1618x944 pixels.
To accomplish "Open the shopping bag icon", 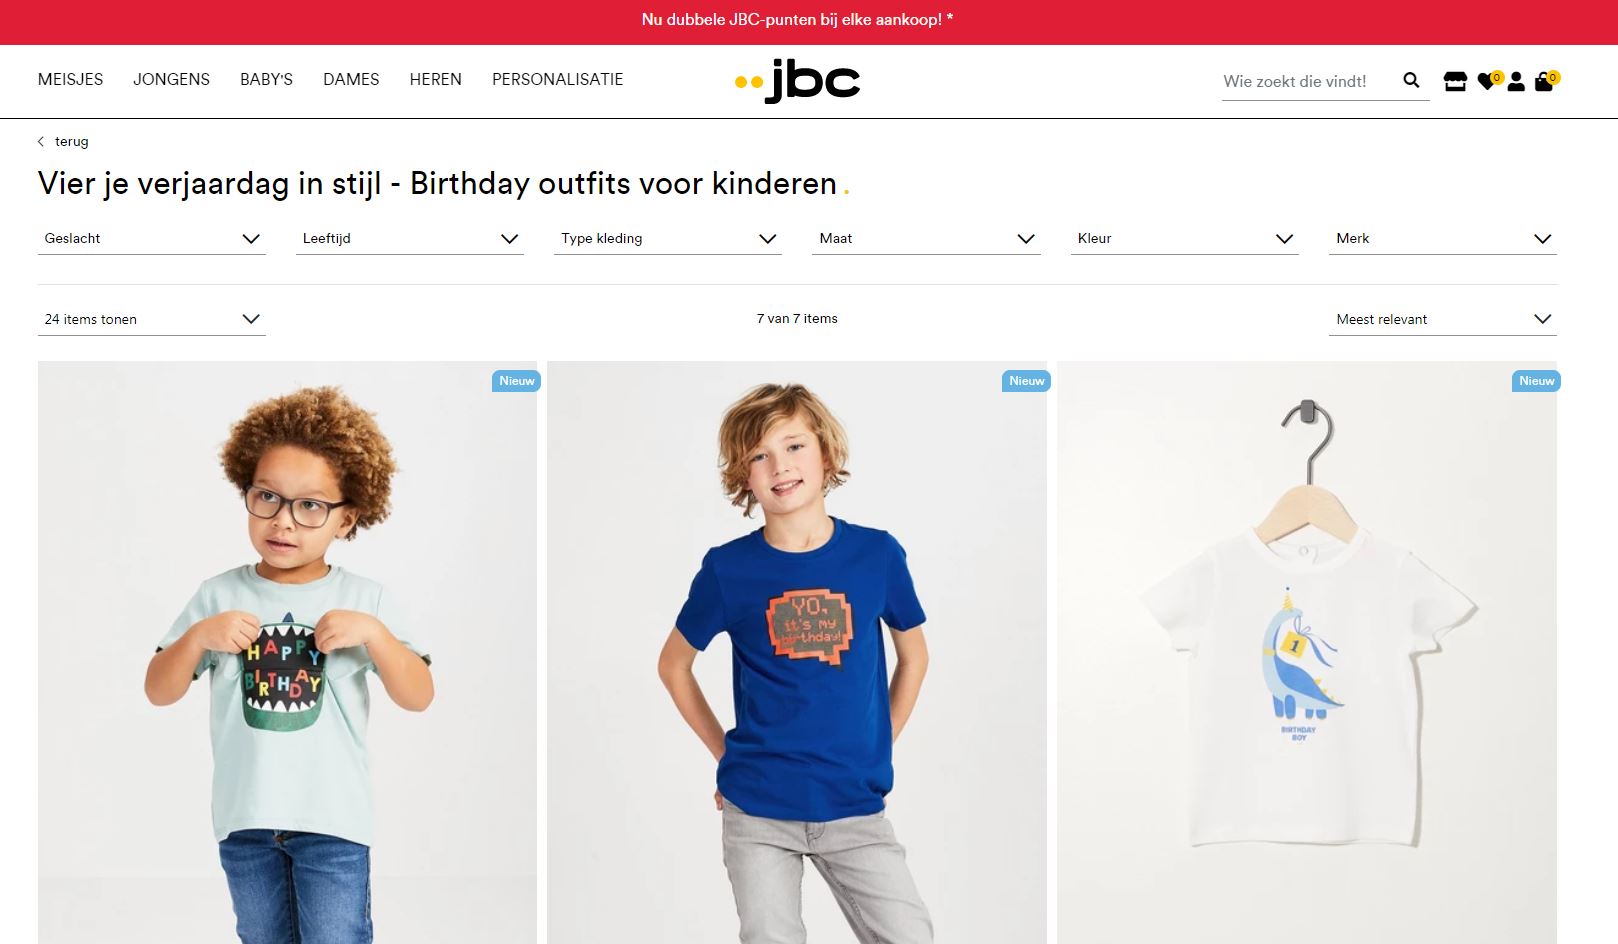I will coord(1545,81).
